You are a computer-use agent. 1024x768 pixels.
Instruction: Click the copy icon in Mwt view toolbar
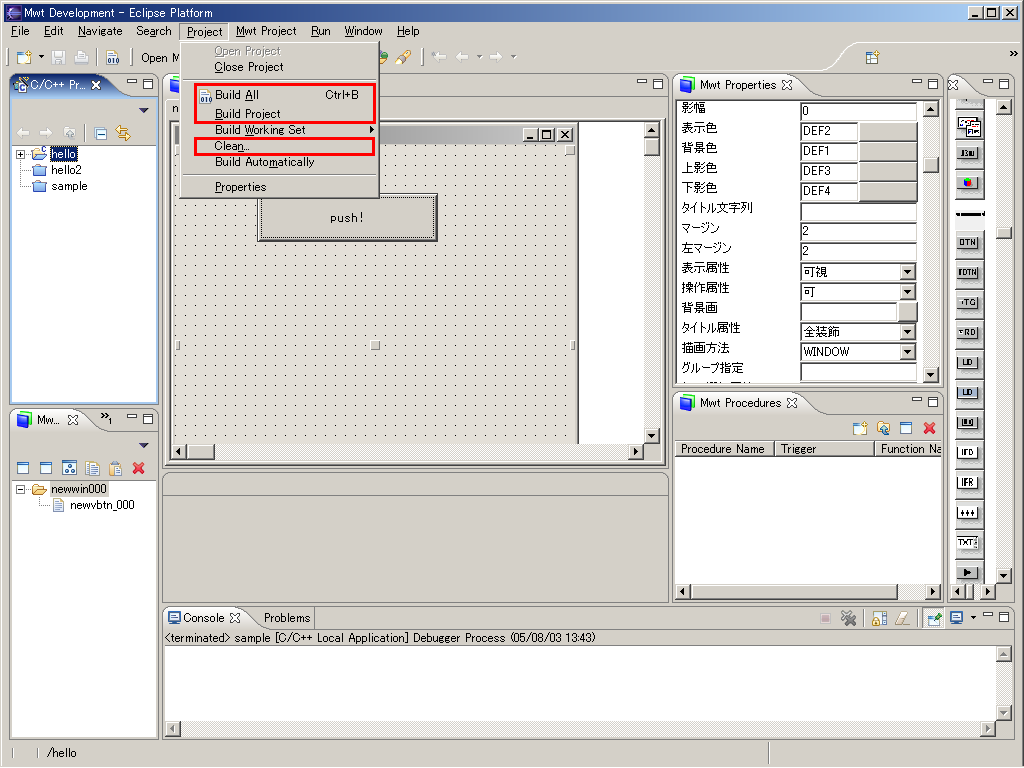coord(92,468)
